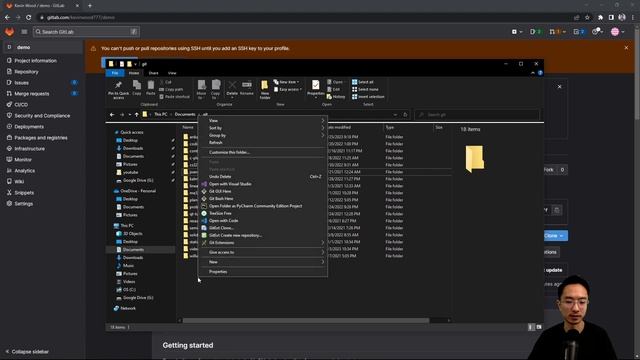
Task: Open the CI/CD item in GitLab sidebar
Action: [x=21, y=104]
